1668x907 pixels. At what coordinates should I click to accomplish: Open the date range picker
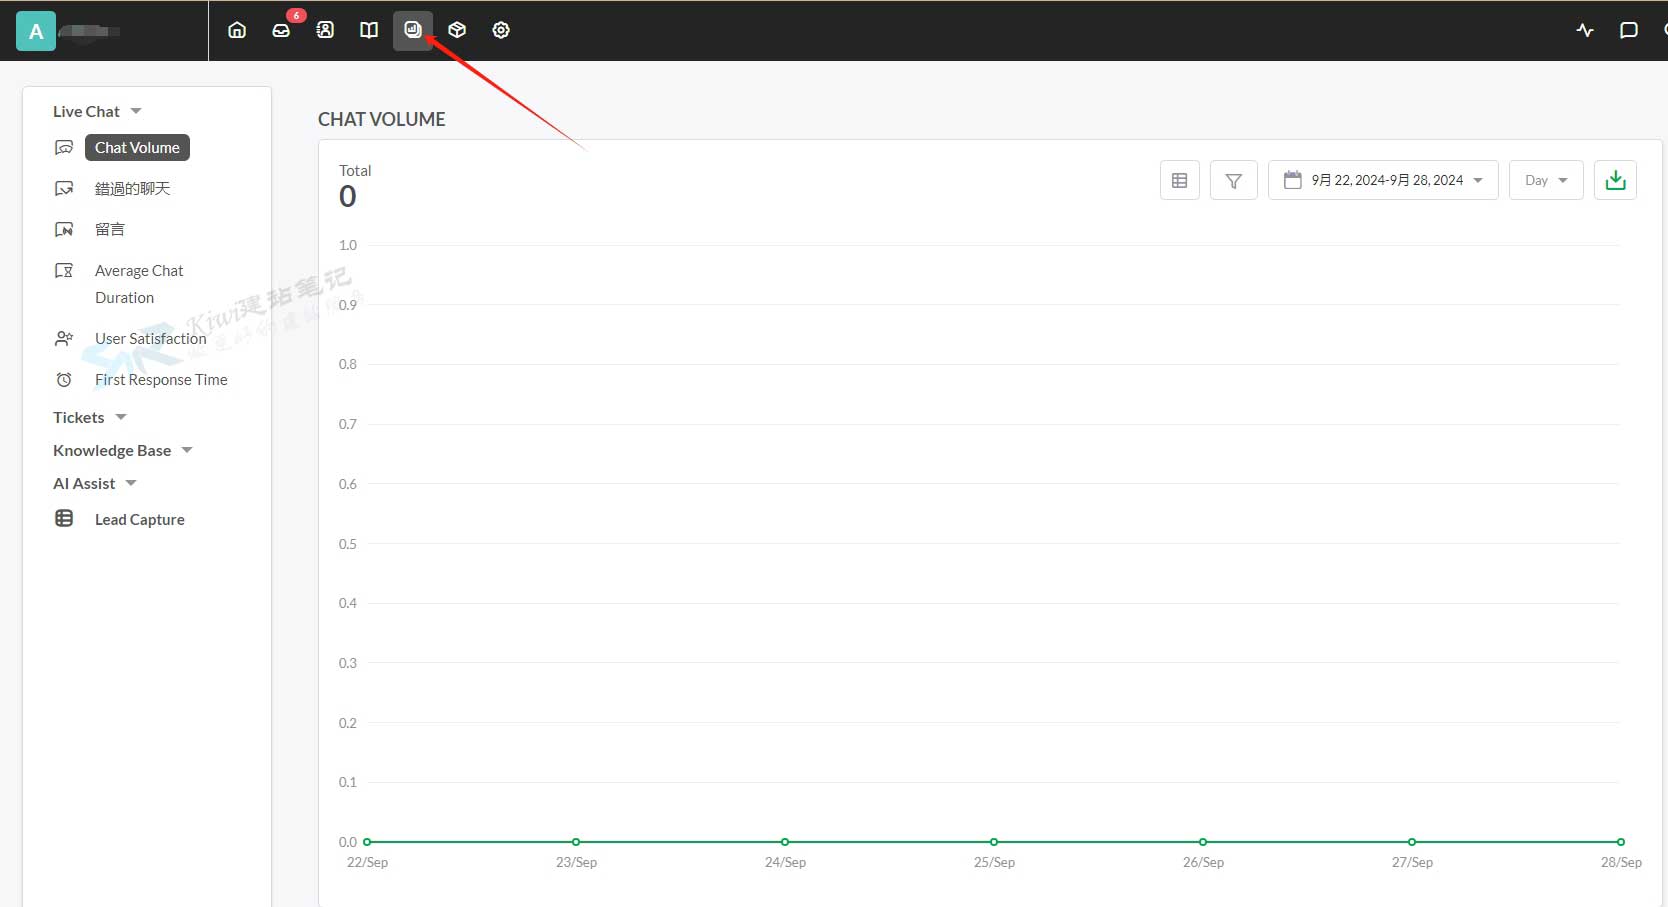1383,180
